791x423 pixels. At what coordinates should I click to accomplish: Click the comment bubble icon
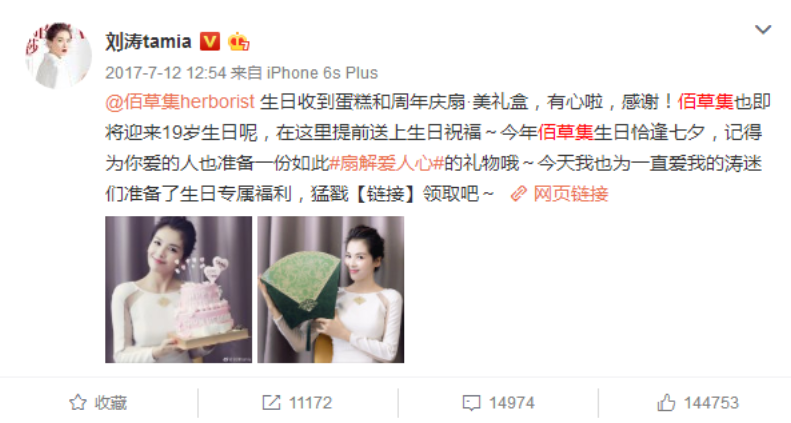click(471, 403)
